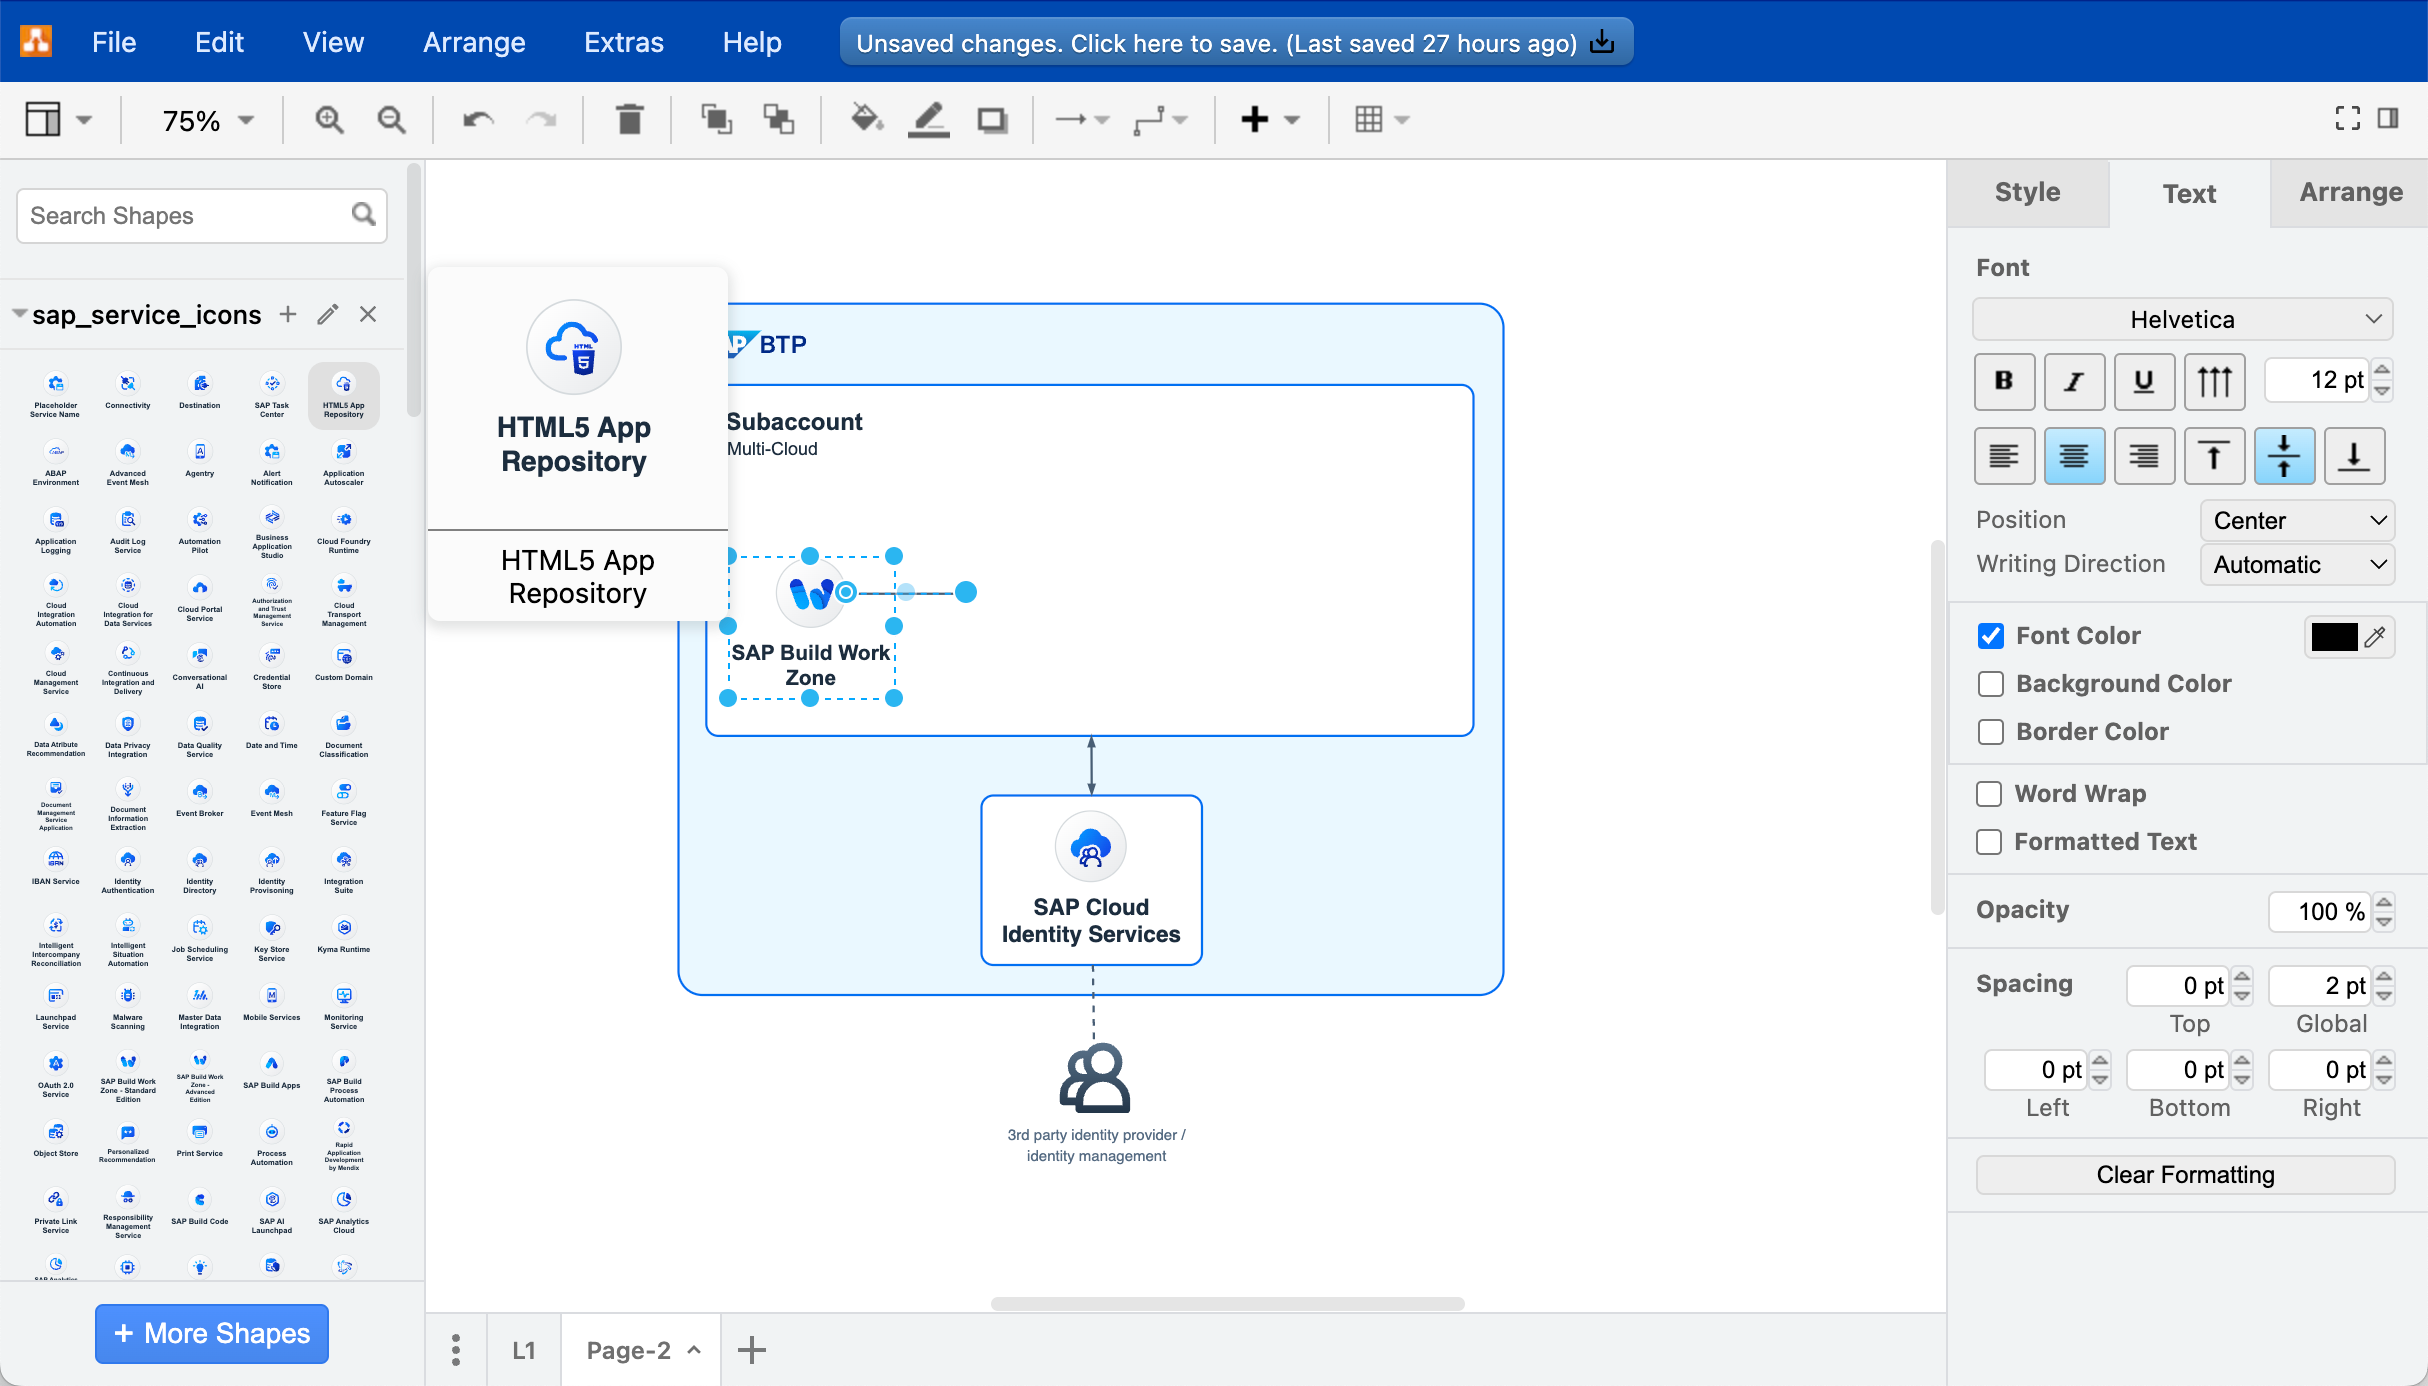The image size is (2428, 1386).
Task: Close the sap_service_icons library
Action: [x=368, y=314]
